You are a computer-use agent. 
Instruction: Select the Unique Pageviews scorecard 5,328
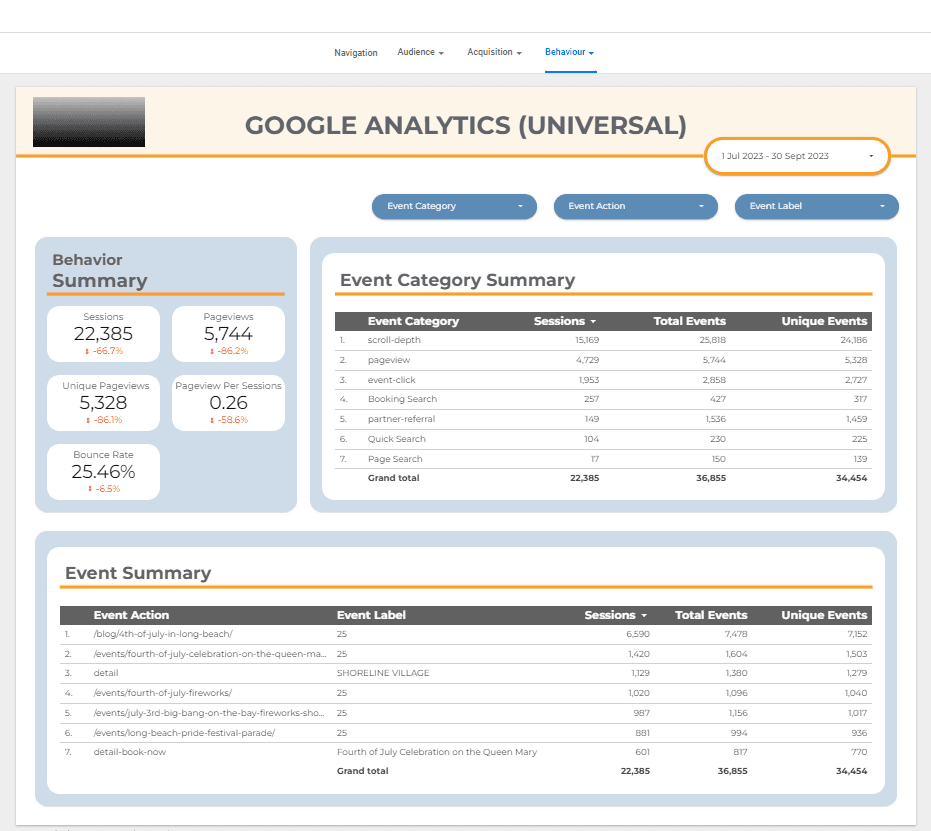tap(103, 402)
